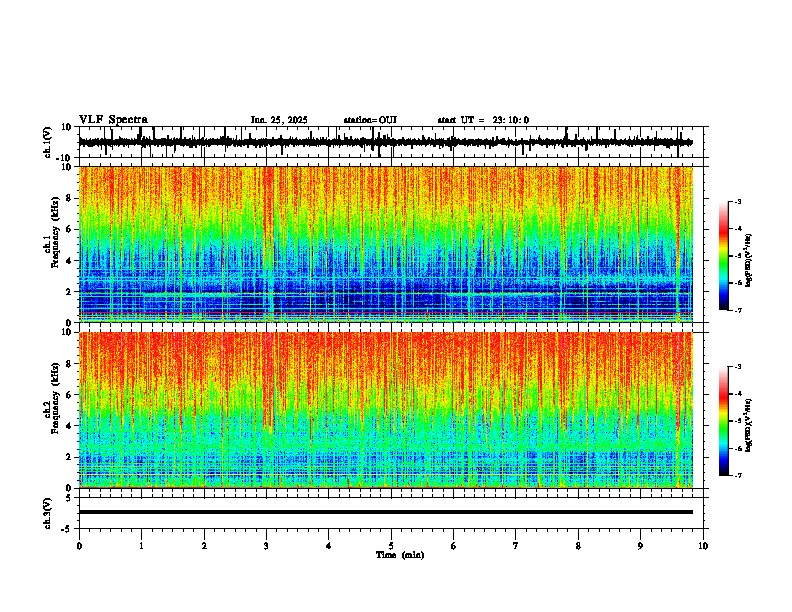This screenshot has width=792, height=612.
Task: Click the "2" kHz tick of ch.2 spectrogram
Action: click(70, 457)
